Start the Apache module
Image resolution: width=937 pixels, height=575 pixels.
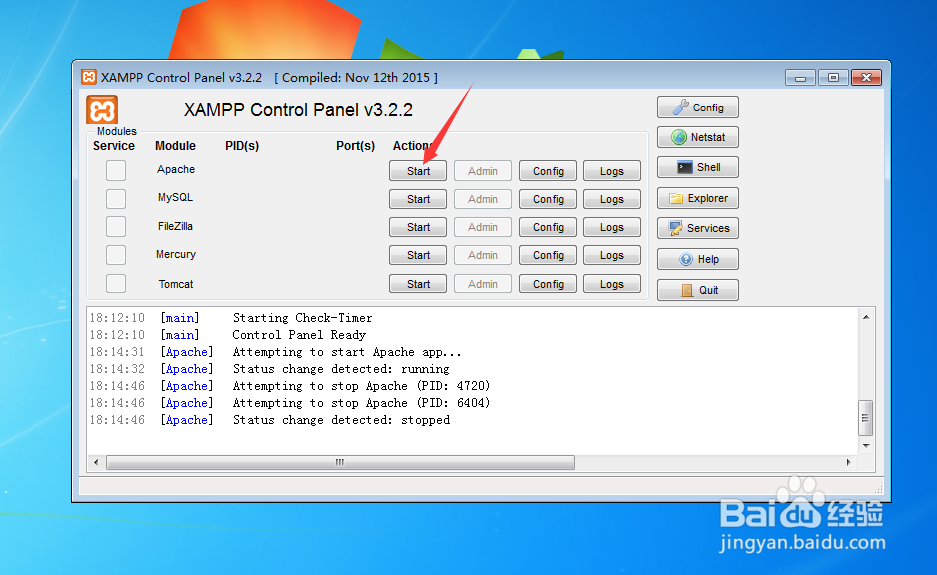point(418,171)
